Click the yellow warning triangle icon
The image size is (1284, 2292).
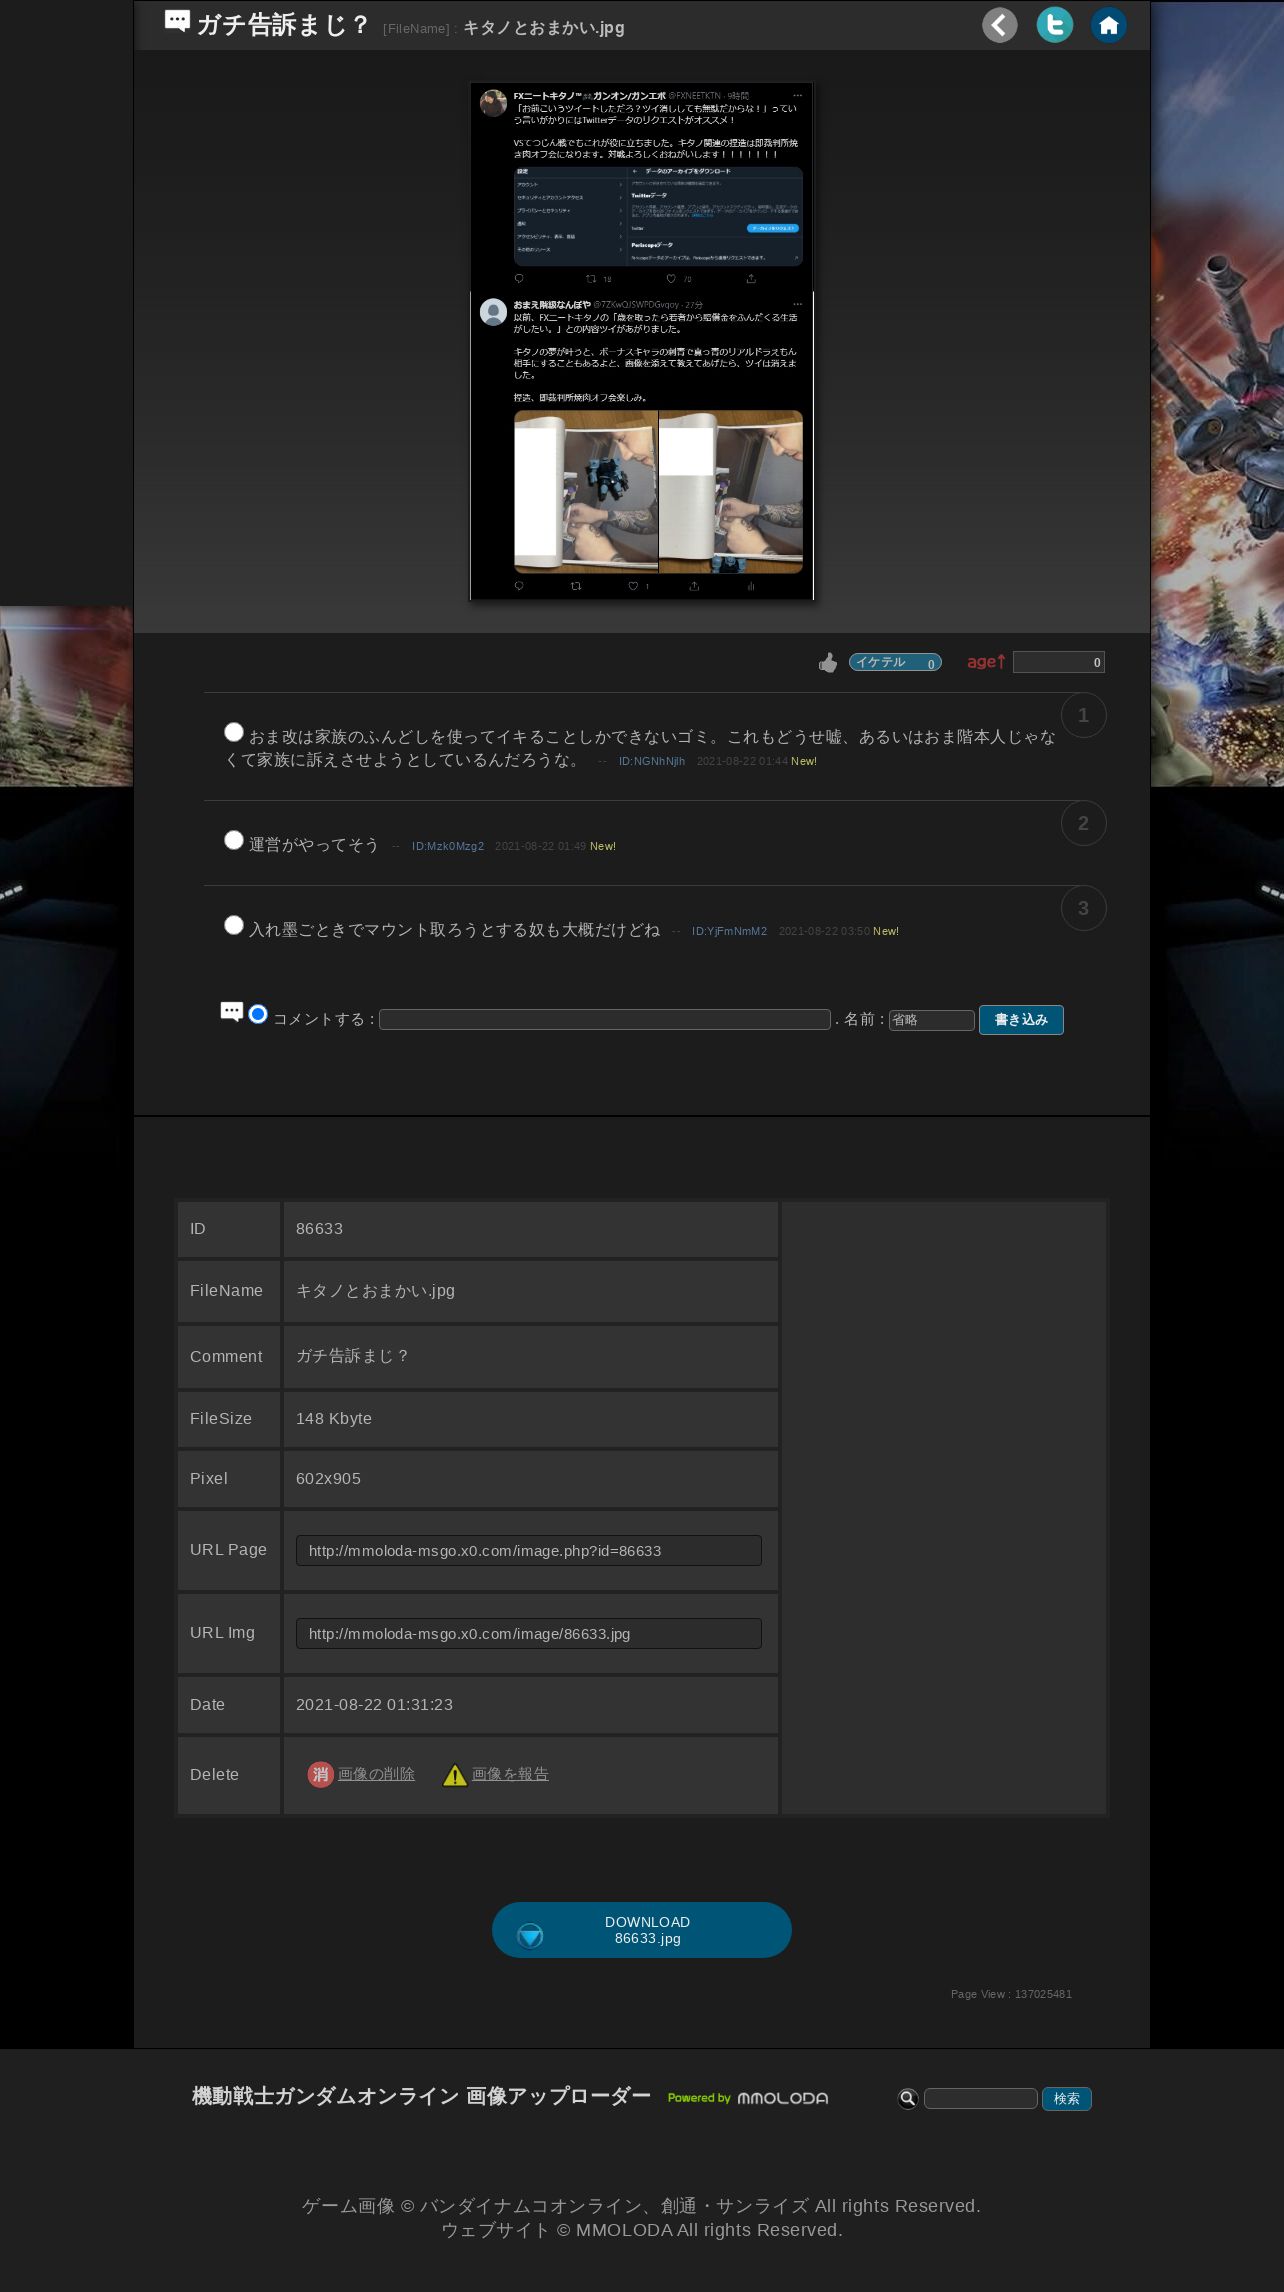tap(455, 1775)
